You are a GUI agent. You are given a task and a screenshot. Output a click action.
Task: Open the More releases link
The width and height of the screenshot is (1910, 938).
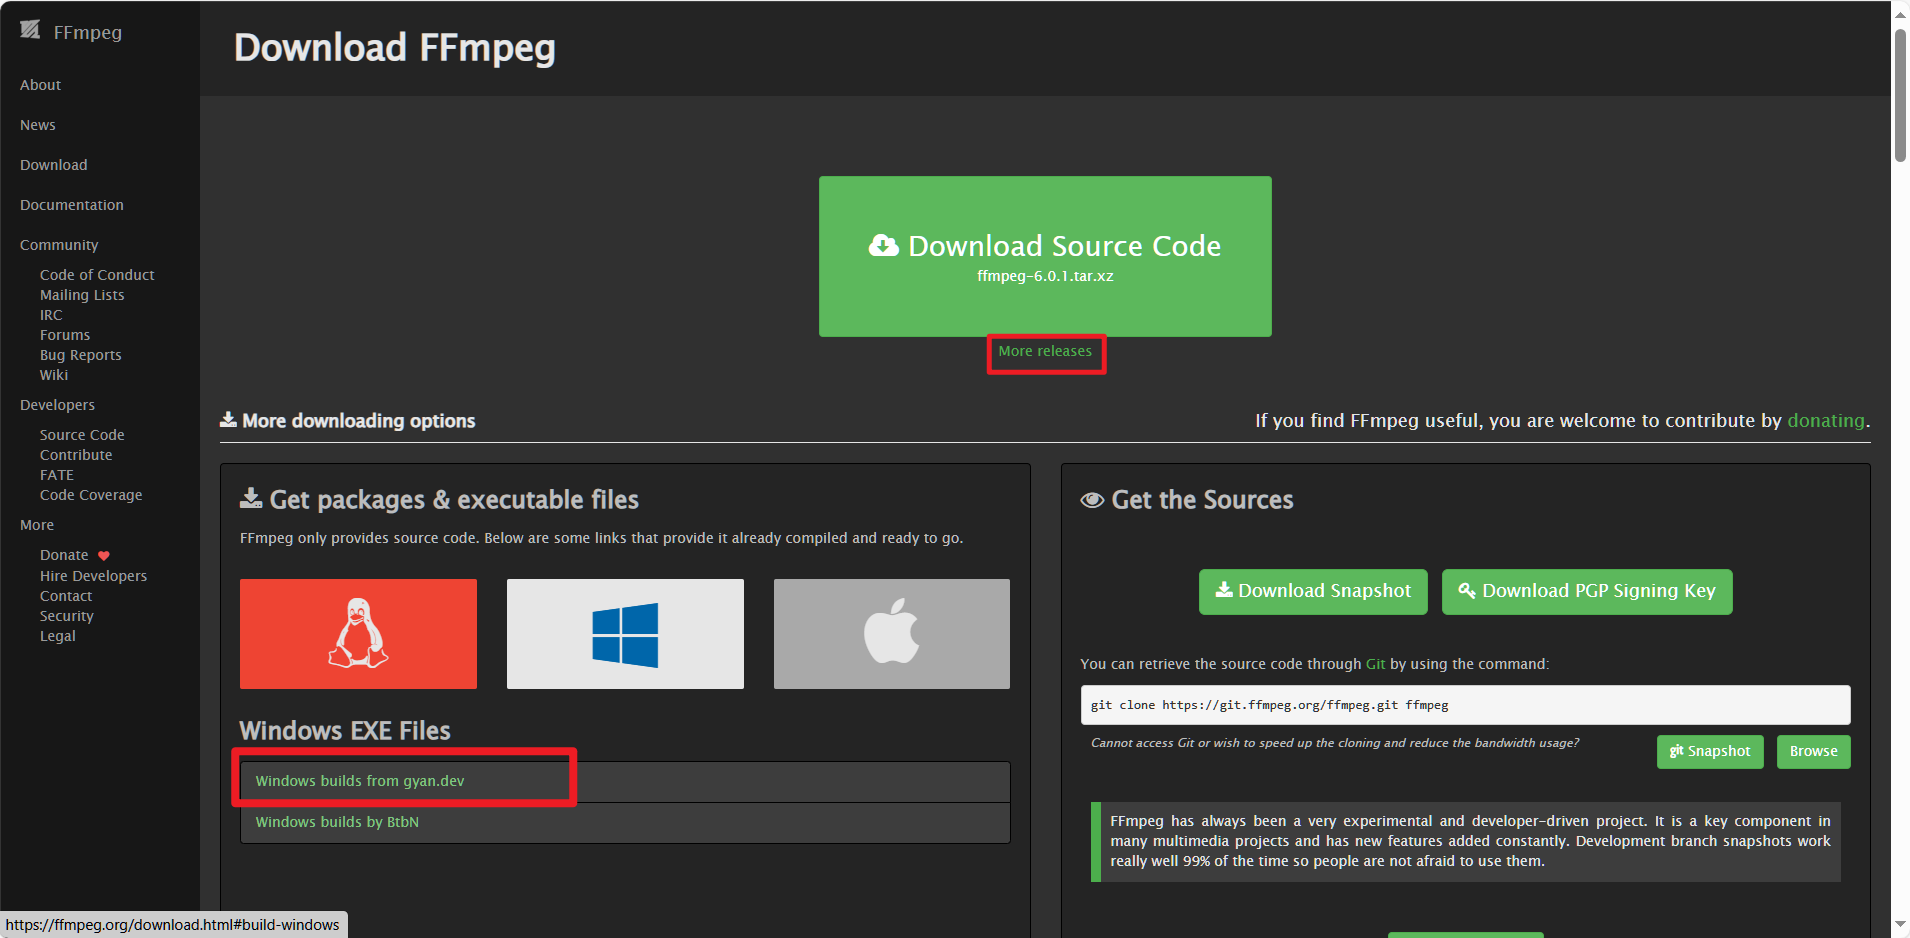(x=1045, y=351)
